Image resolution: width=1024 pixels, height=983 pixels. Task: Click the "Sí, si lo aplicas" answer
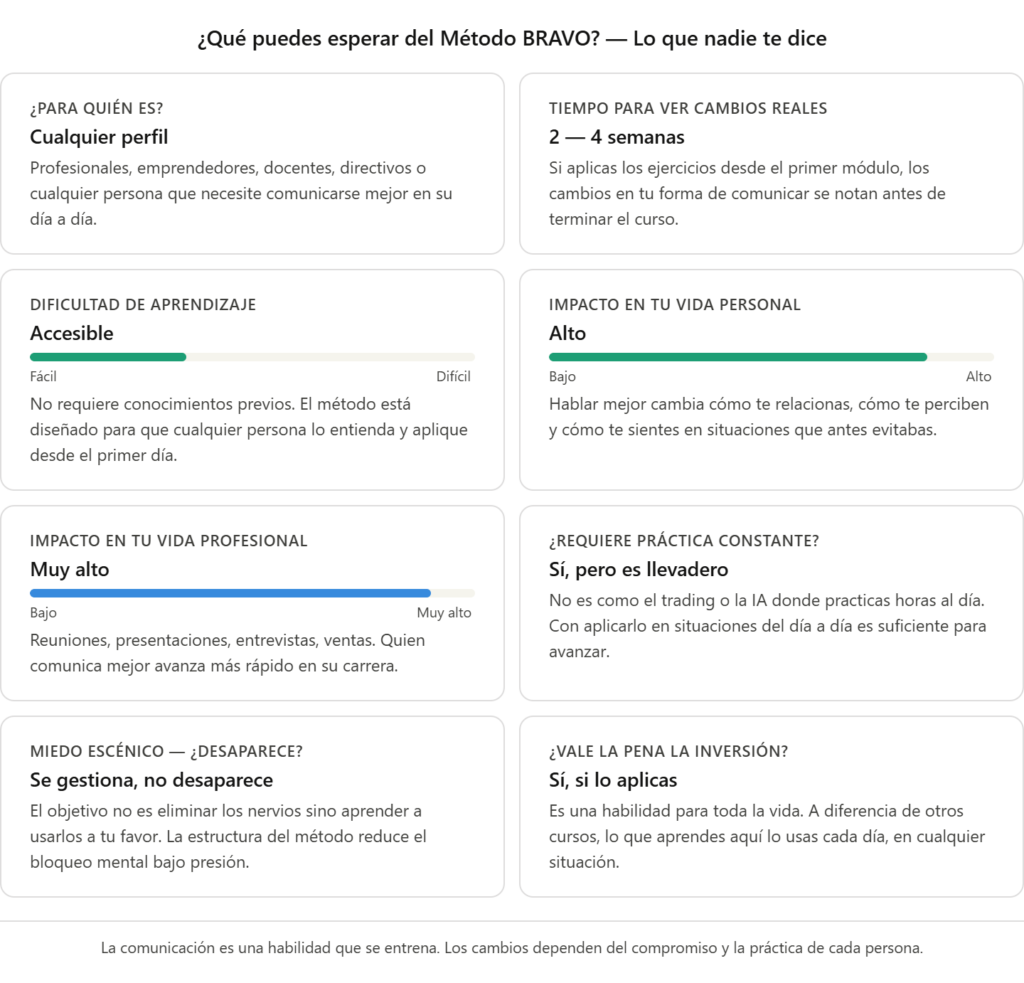(613, 780)
